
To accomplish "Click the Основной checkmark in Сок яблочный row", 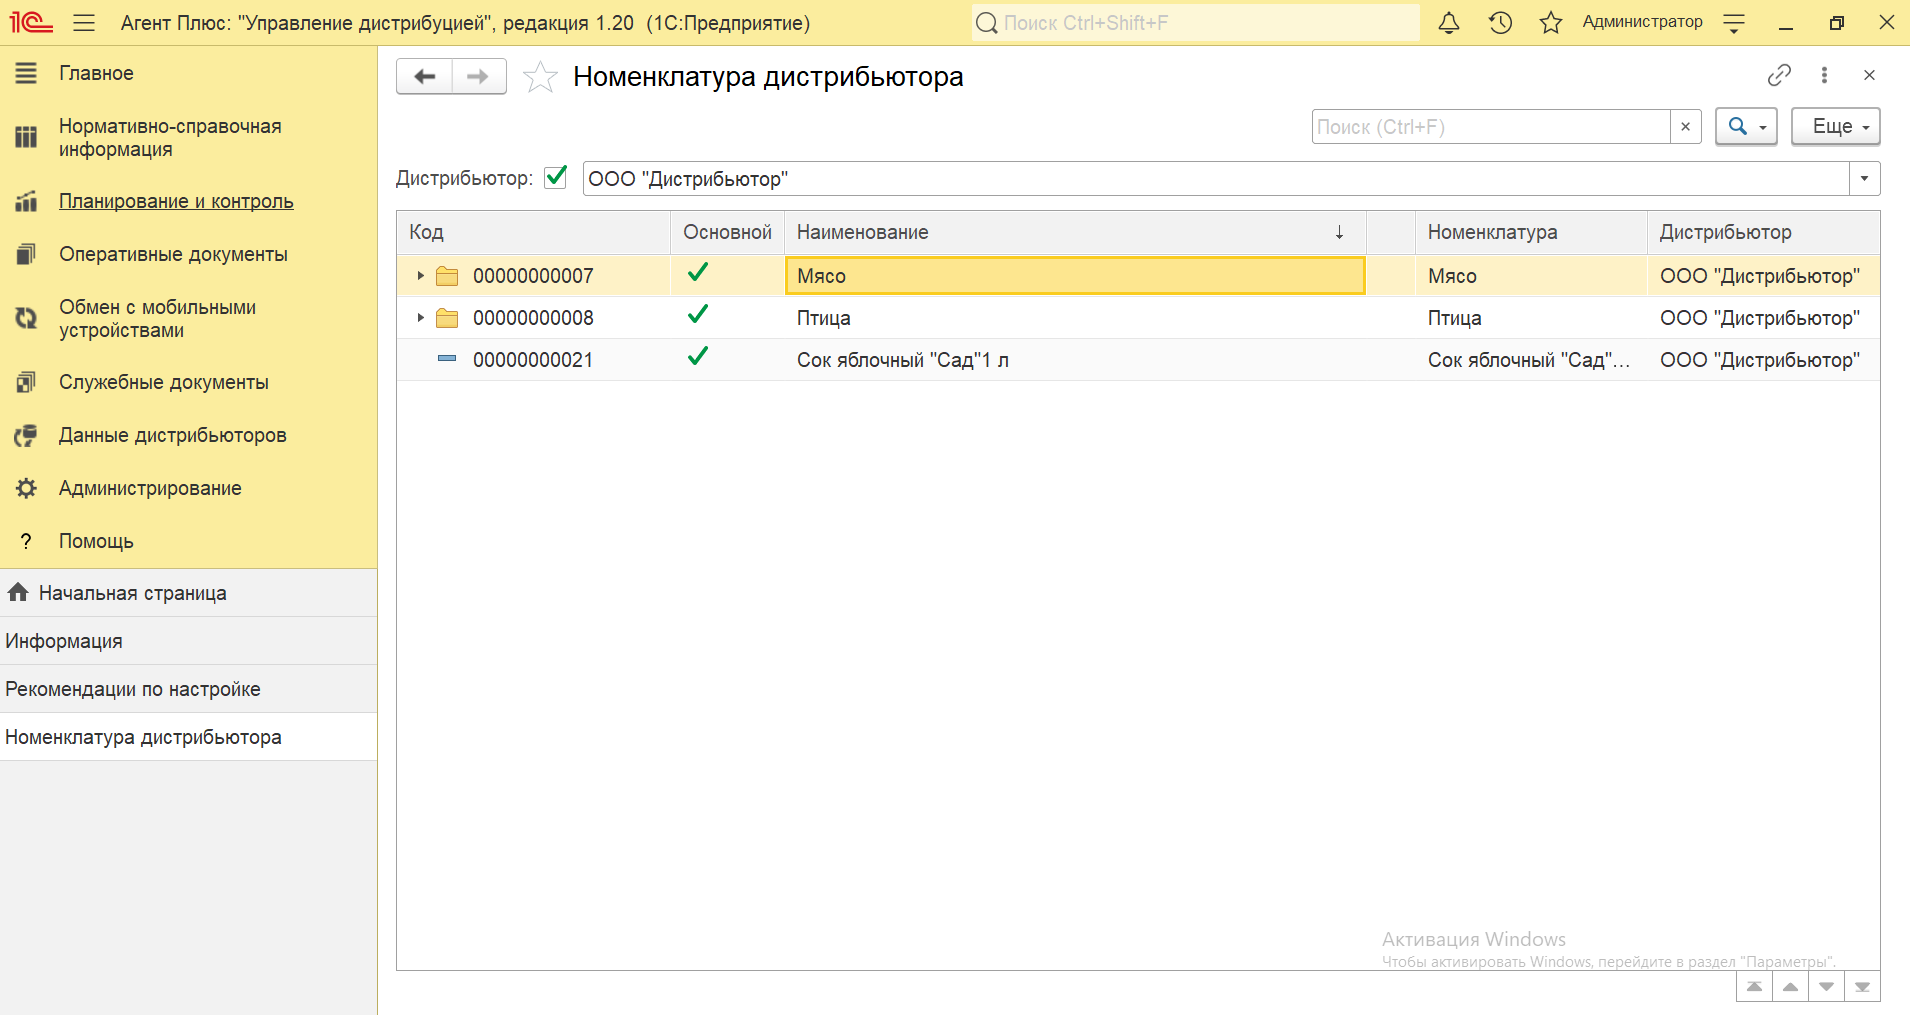I will click(698, 356).
